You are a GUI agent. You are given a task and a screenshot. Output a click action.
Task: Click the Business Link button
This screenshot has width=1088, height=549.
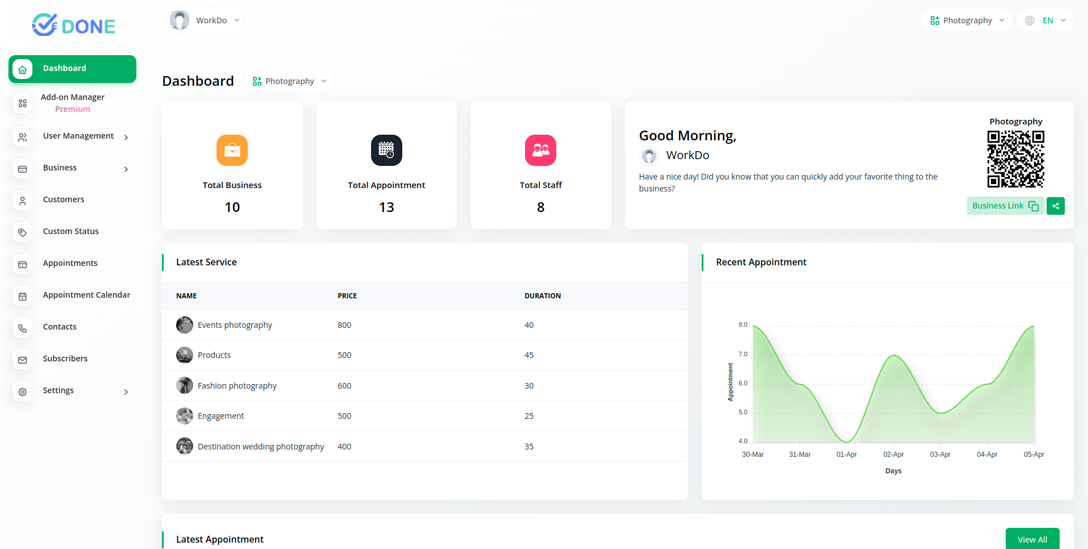[x=1005, y=205]
